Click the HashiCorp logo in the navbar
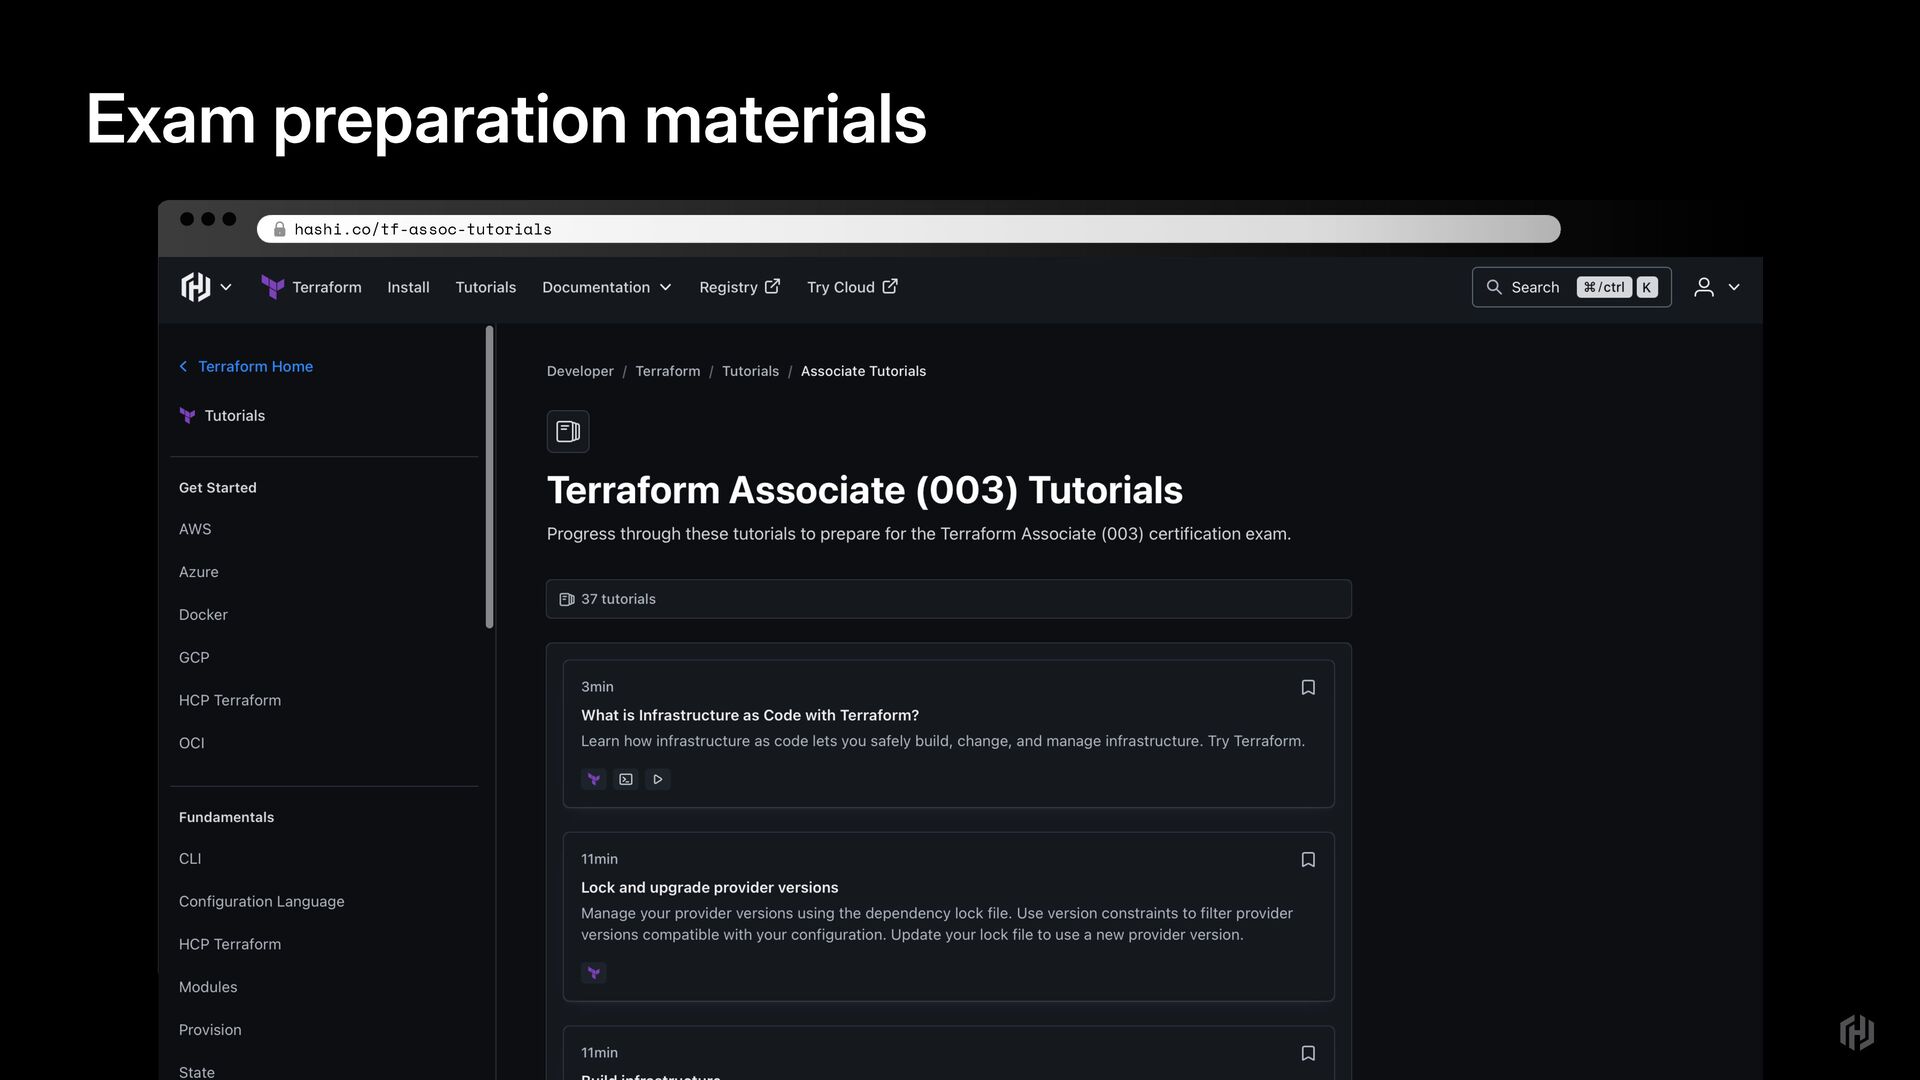Image resolution: width=1920 pixels, height=1080 pixels. click(x=196, y=287)
